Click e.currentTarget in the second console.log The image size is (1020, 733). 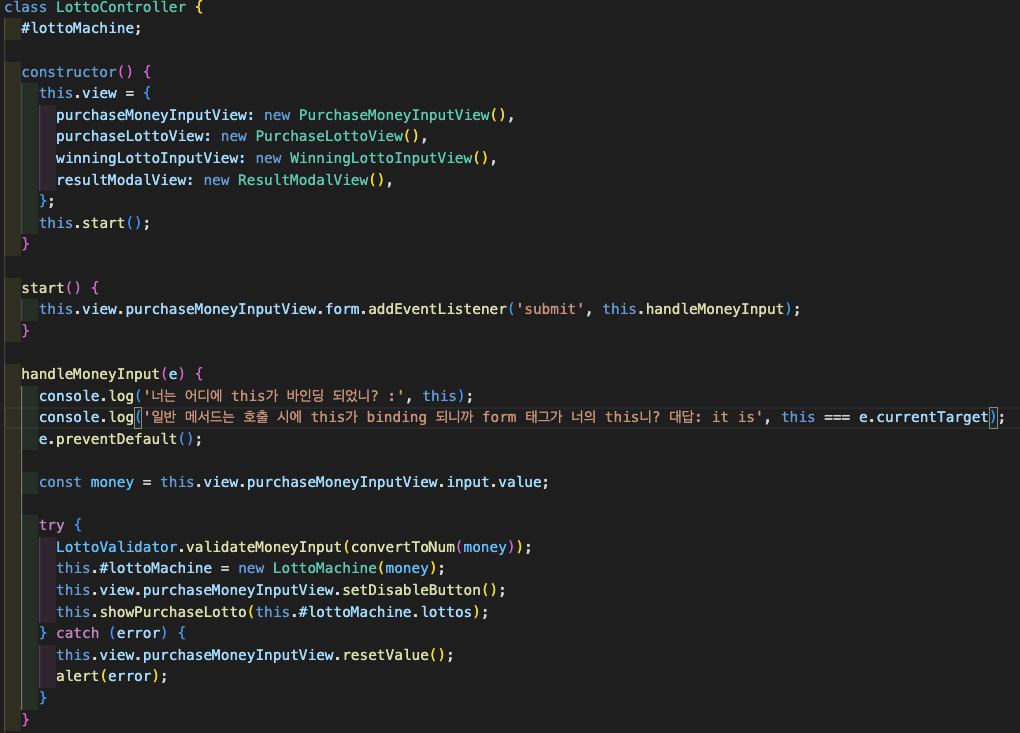pos(923,417)
